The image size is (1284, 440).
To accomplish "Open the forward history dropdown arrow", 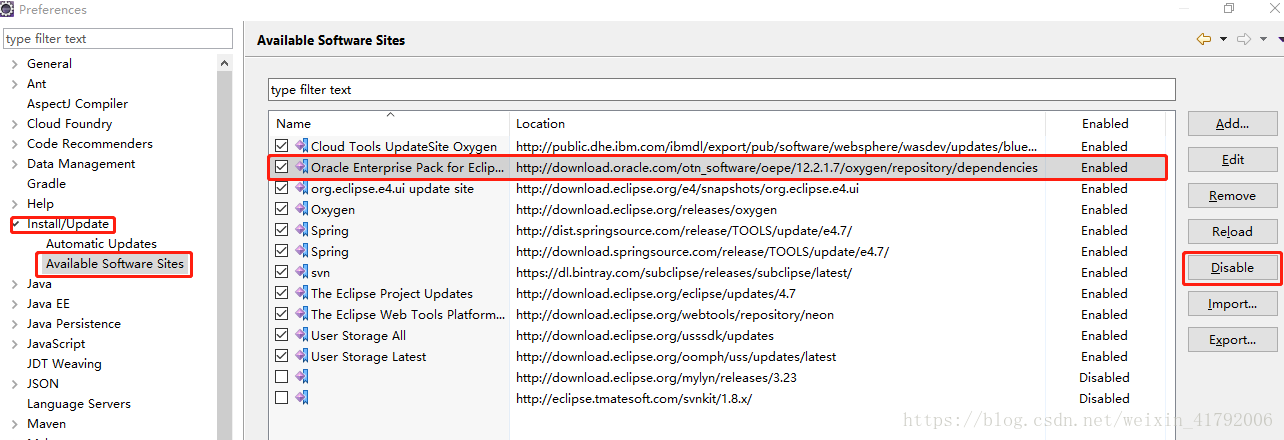I will [x=1263, y=39].
